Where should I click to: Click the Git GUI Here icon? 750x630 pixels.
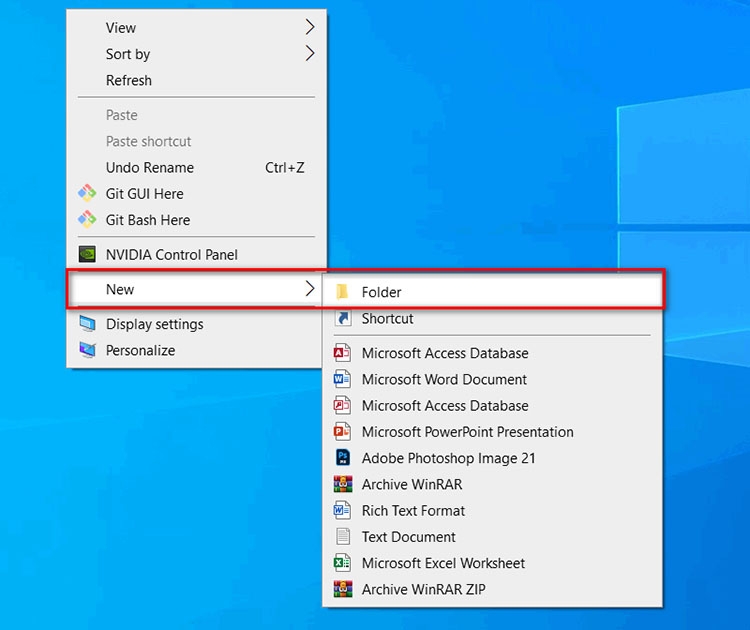point(87,193)
